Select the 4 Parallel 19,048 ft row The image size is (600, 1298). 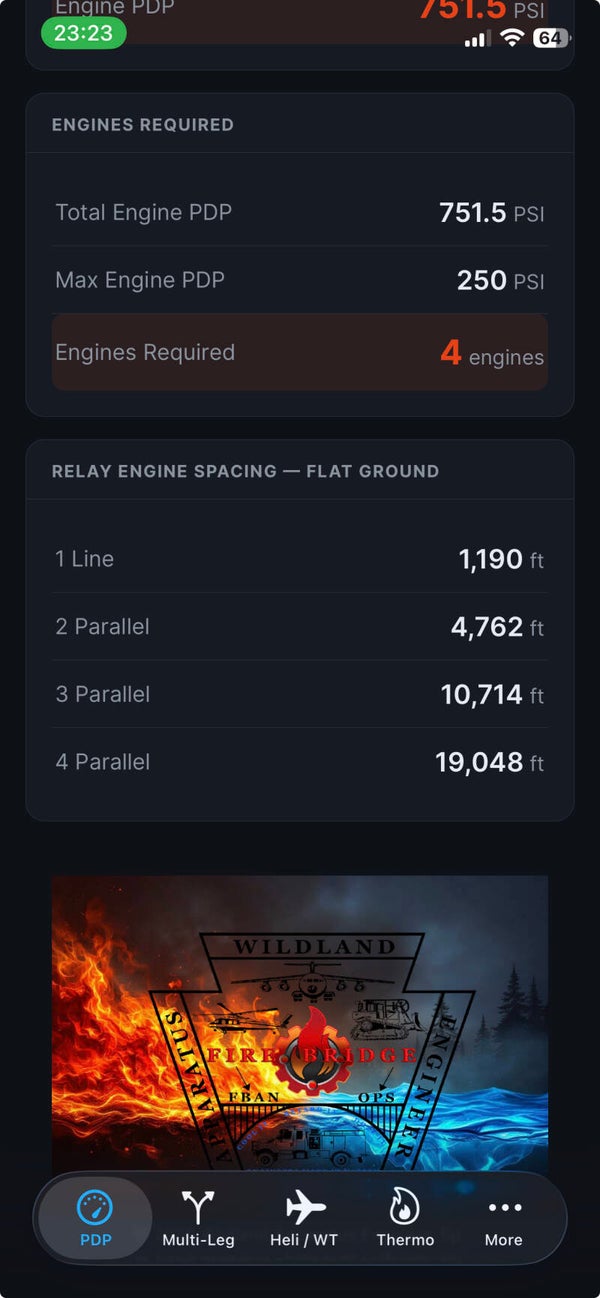pyautogui.click(x=300, y=762)
